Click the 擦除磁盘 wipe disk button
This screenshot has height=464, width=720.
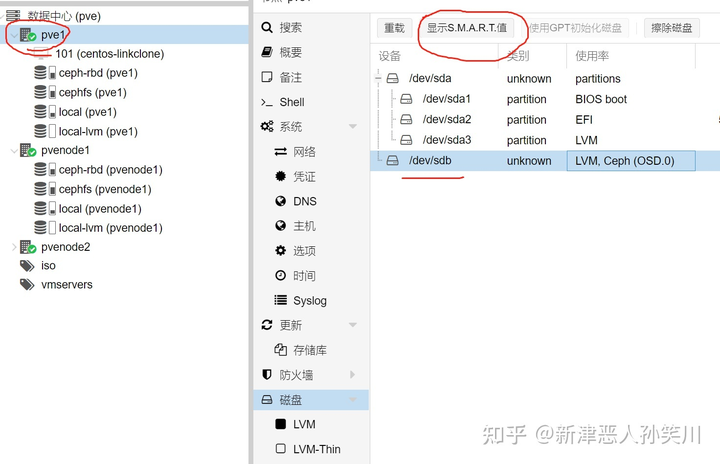click(x=671, y=28)
